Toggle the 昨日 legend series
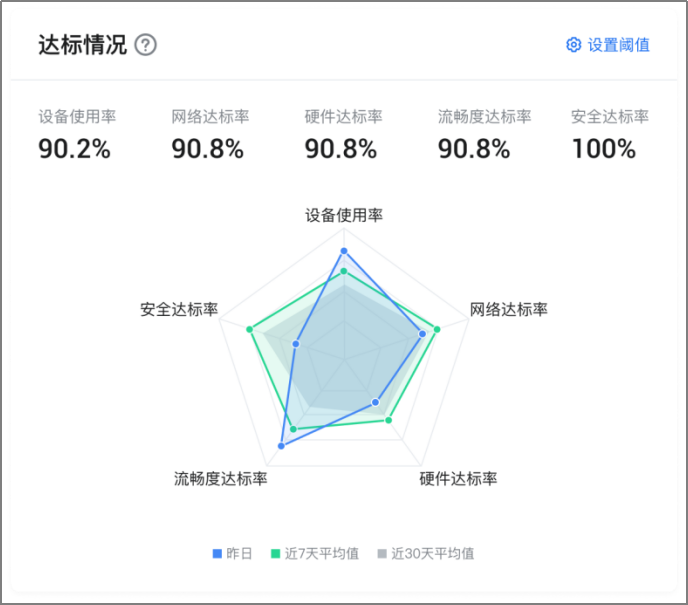Viewport: 688px width, 605px height. 233,554
